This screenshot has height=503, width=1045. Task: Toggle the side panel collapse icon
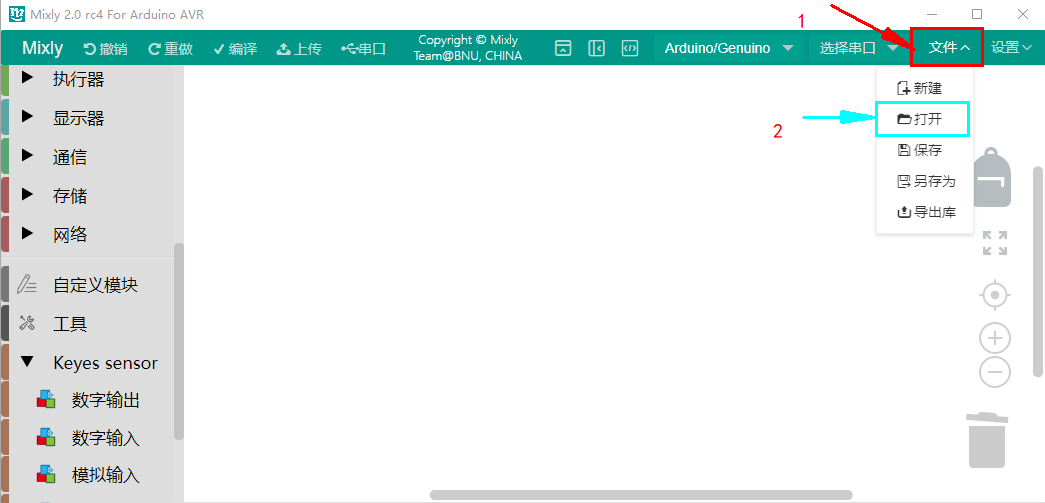click(x=596, y=48)
